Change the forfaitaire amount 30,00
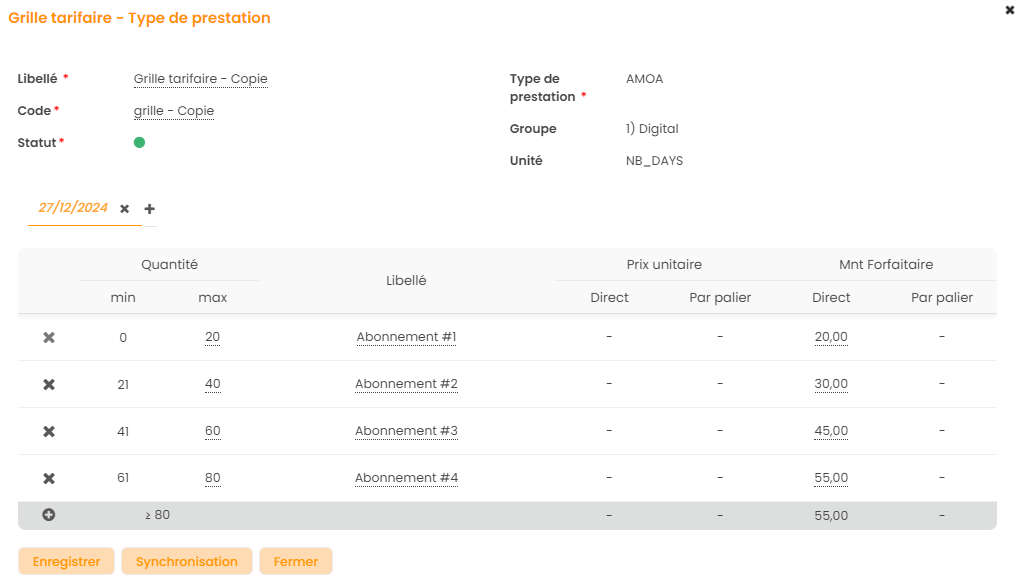1020x588 pixels. click(831, 385)
